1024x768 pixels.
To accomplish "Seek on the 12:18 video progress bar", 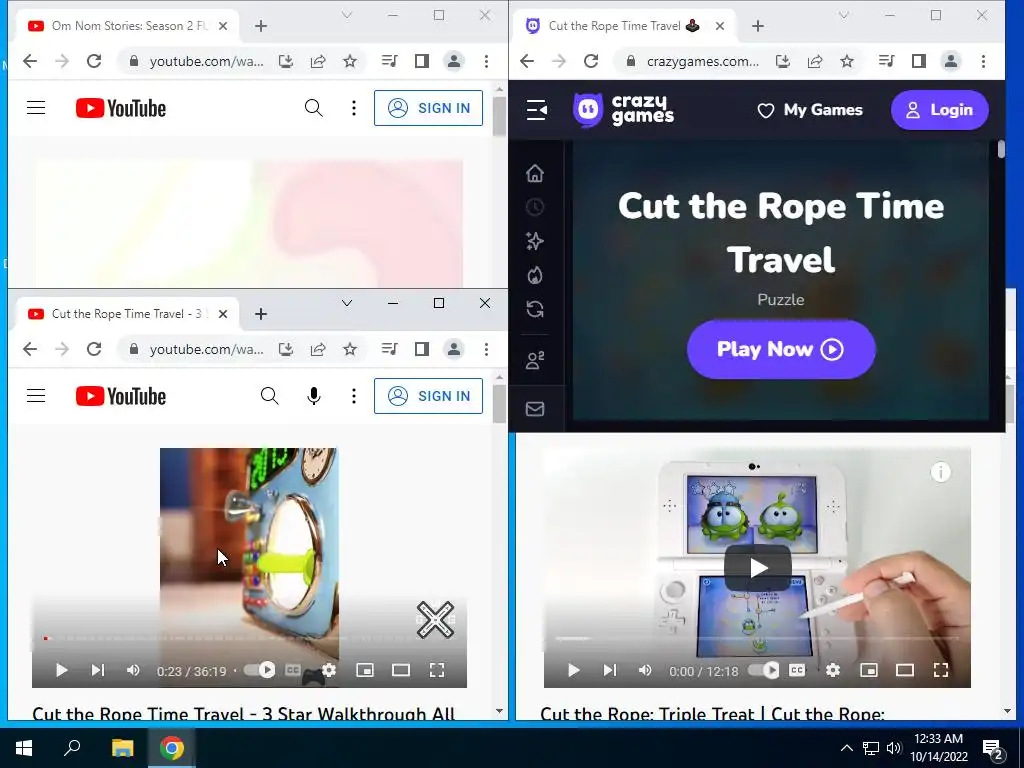I will [758, 638].
